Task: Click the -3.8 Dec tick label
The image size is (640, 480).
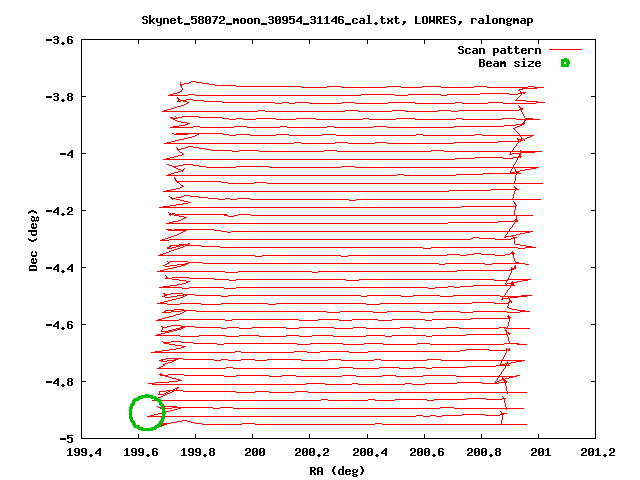Action: coord(59,97)
